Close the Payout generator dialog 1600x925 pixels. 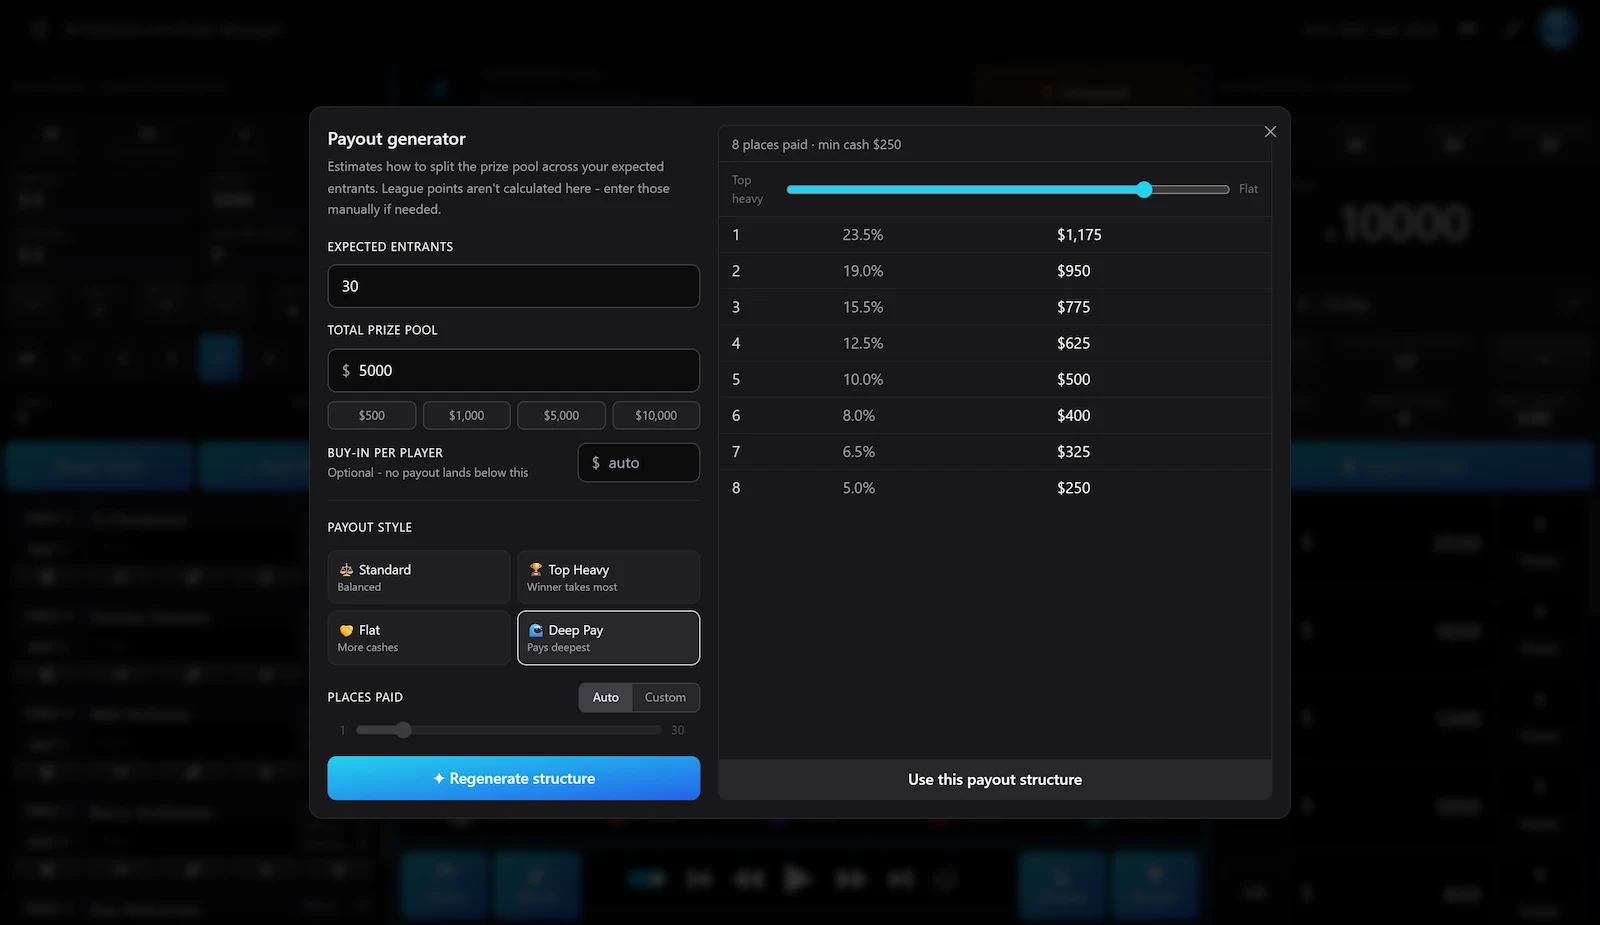(1270, 132)
